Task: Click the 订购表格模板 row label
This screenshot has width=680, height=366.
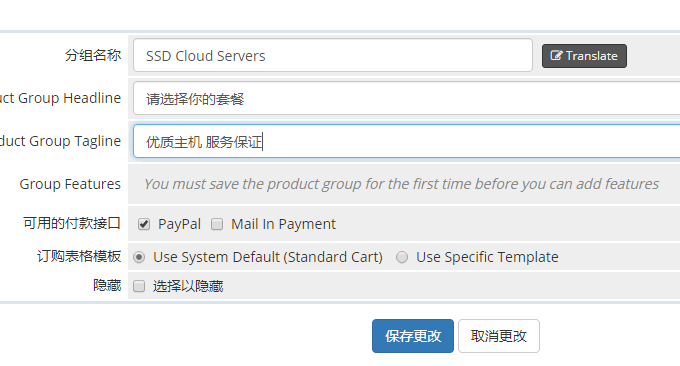Action: tap(79, 256)
